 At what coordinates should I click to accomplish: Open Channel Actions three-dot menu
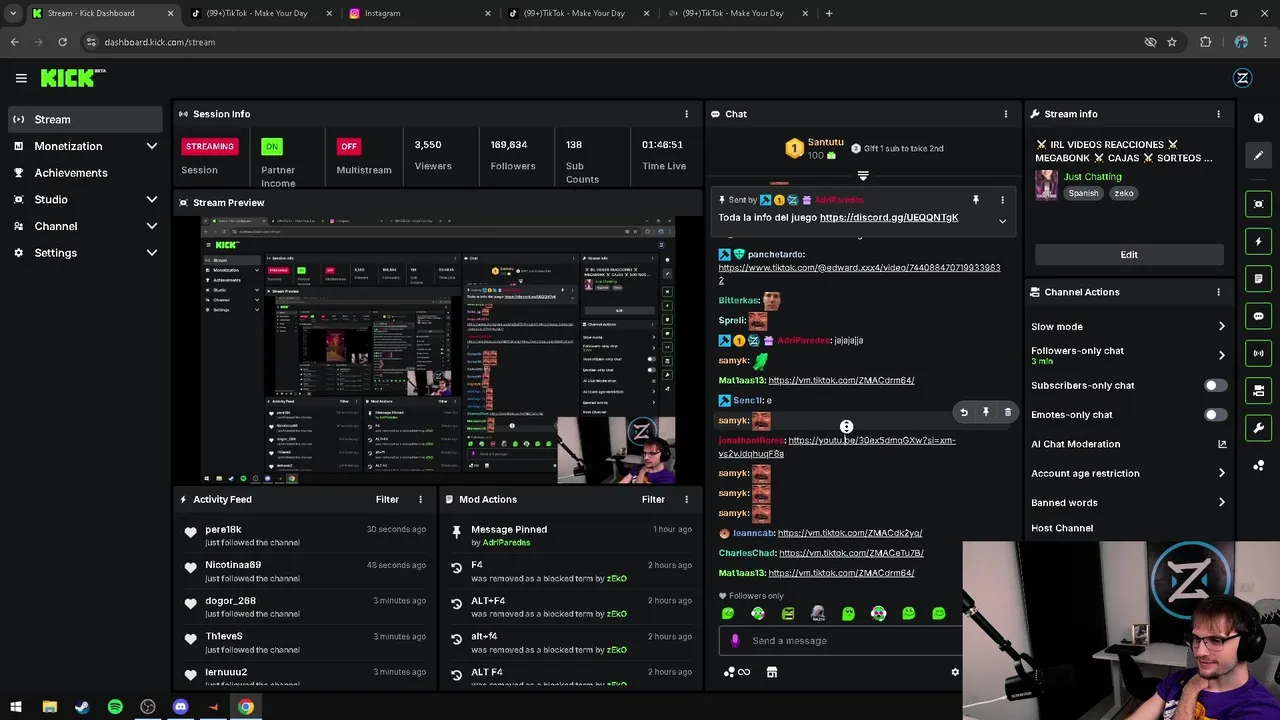coord(1218,292)
